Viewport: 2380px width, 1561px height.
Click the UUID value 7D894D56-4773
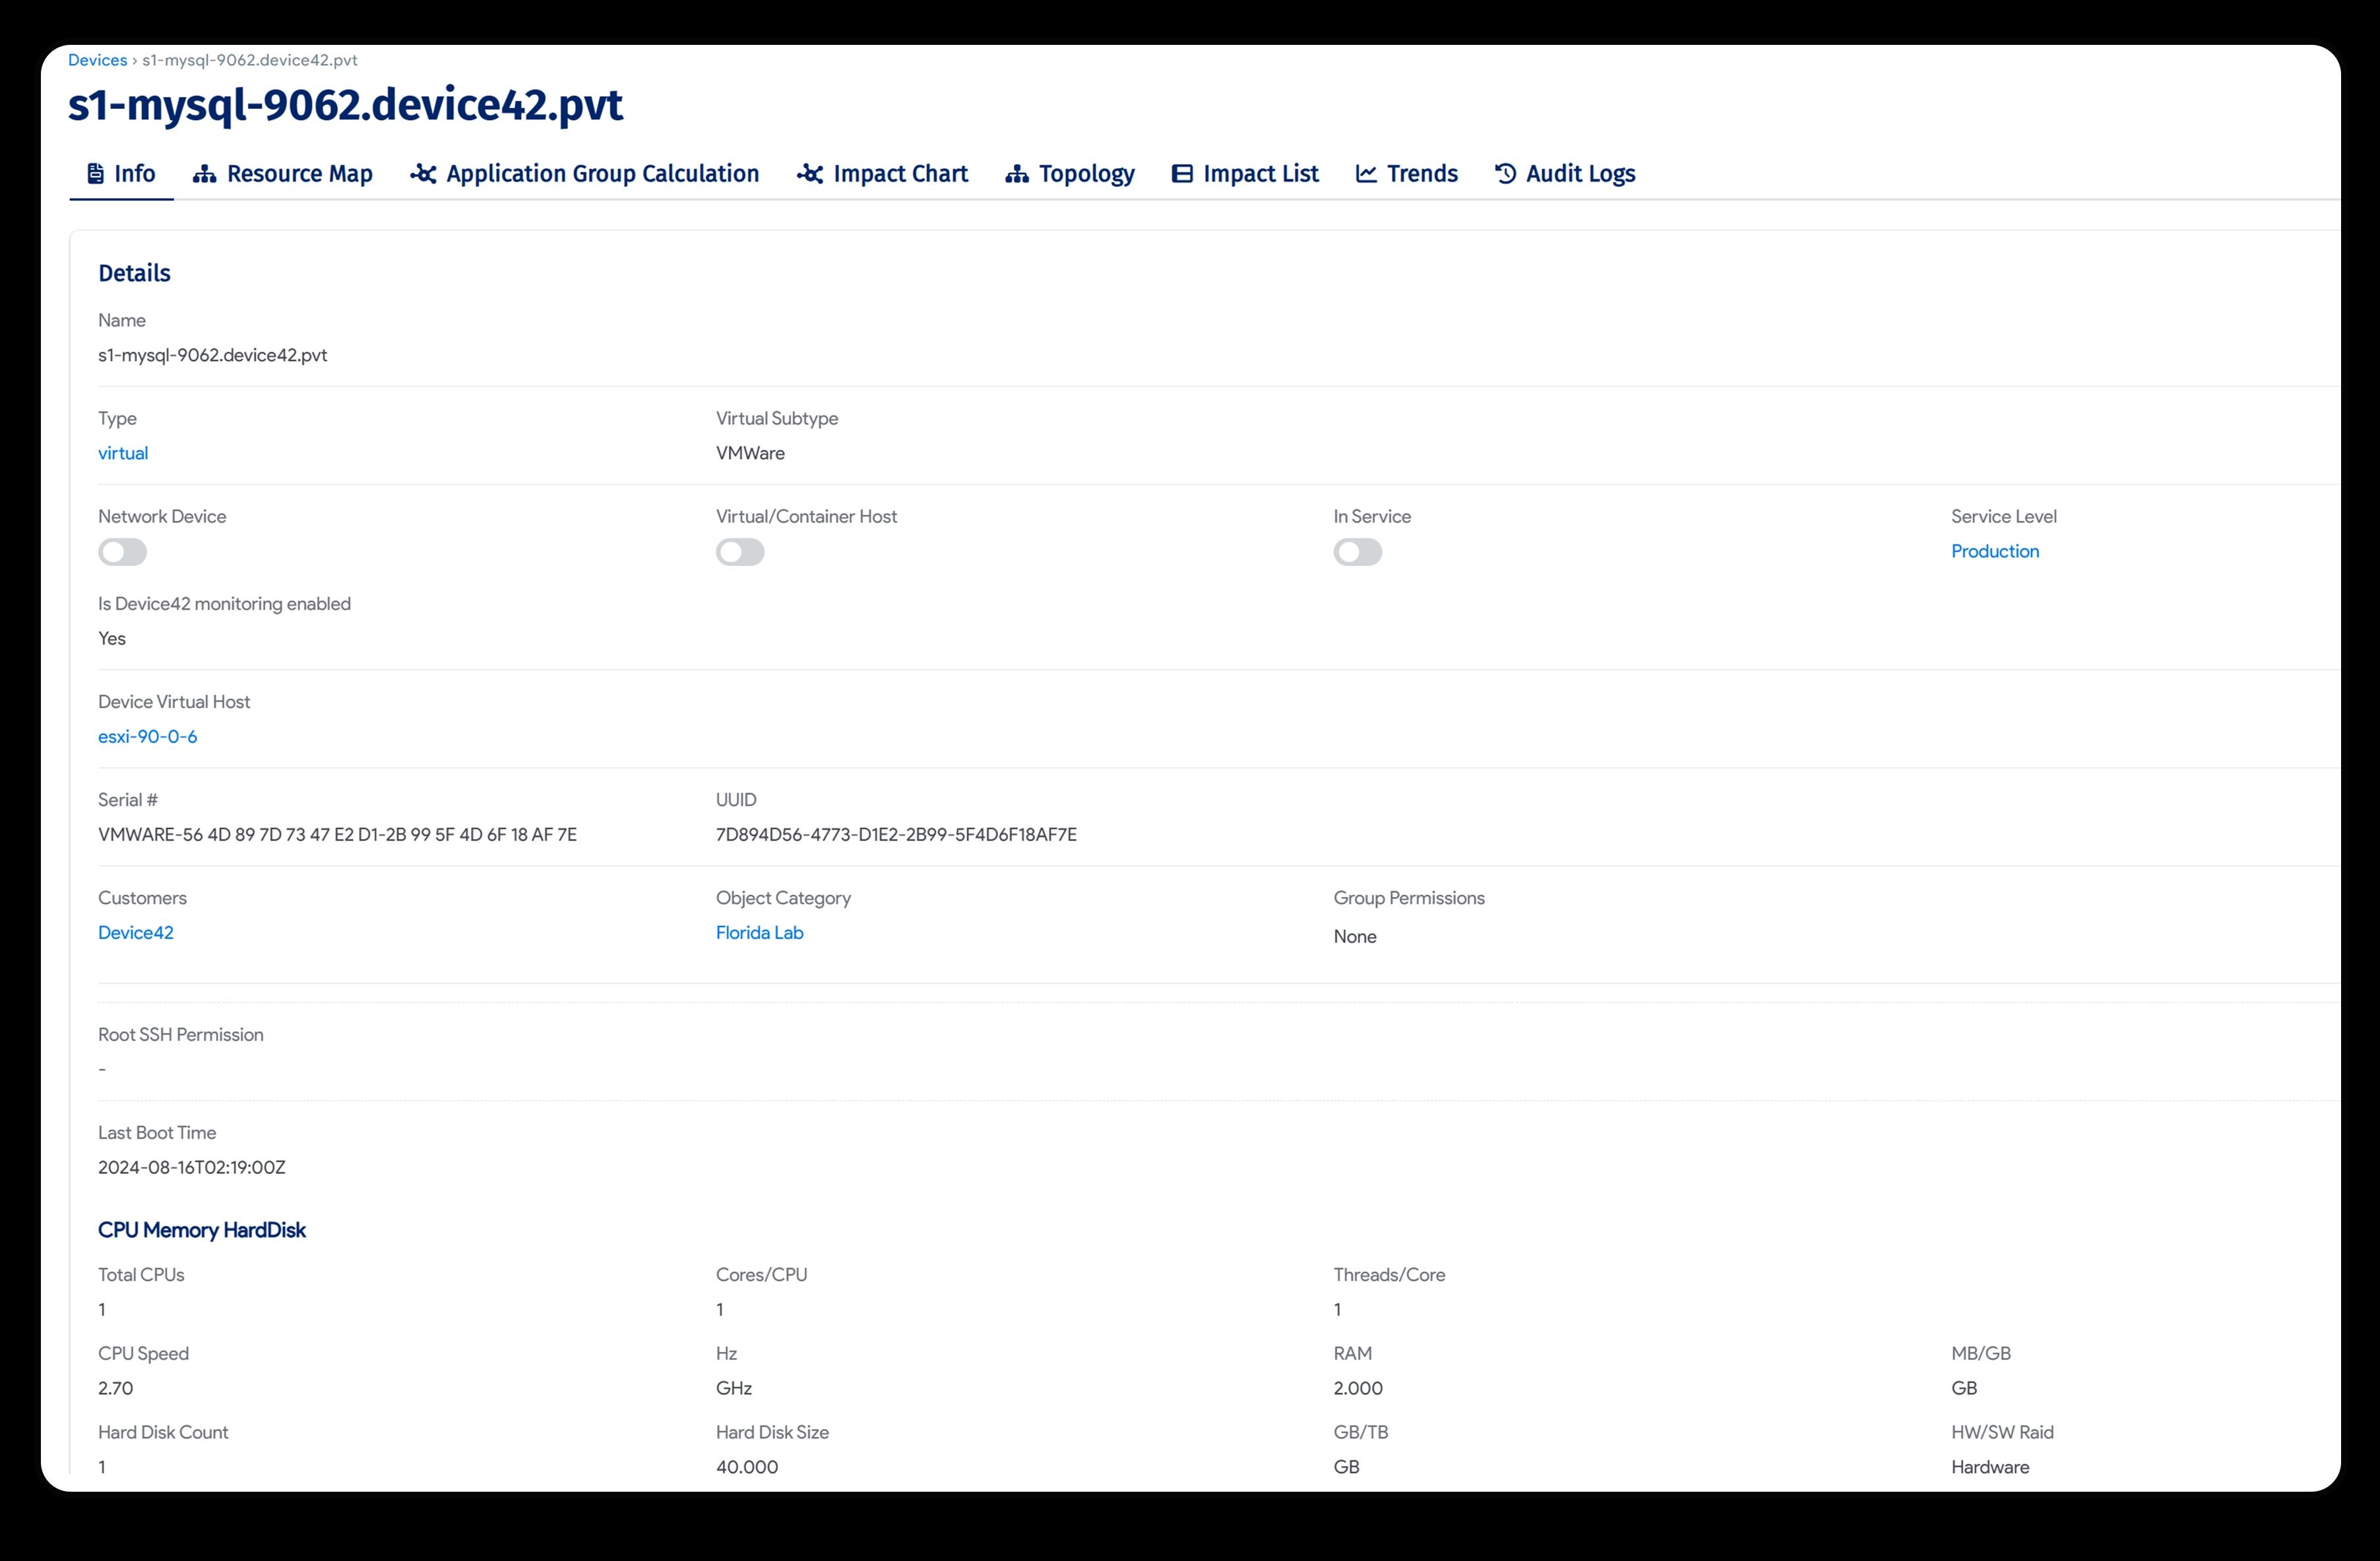(x=896, y=834)
